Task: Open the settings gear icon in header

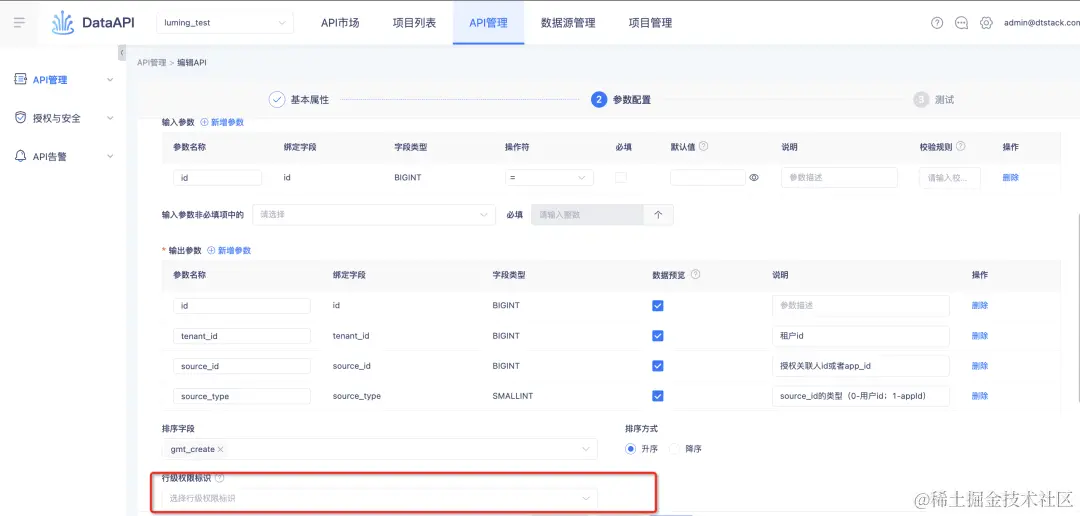Action: [x=986, y=23]
